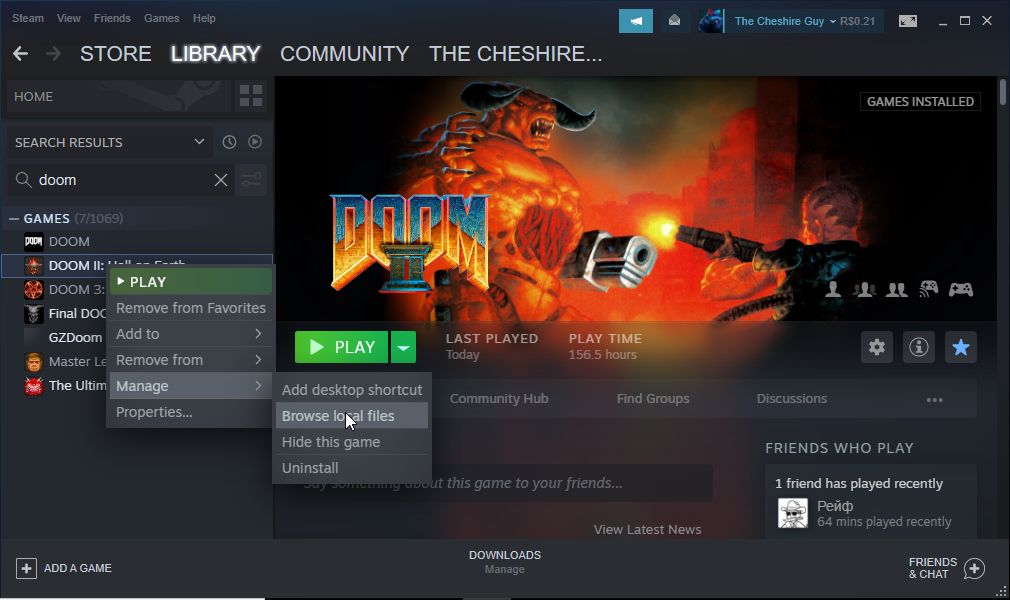Click the search field containing doom
1010x600 pixels.
click(119, 180)
